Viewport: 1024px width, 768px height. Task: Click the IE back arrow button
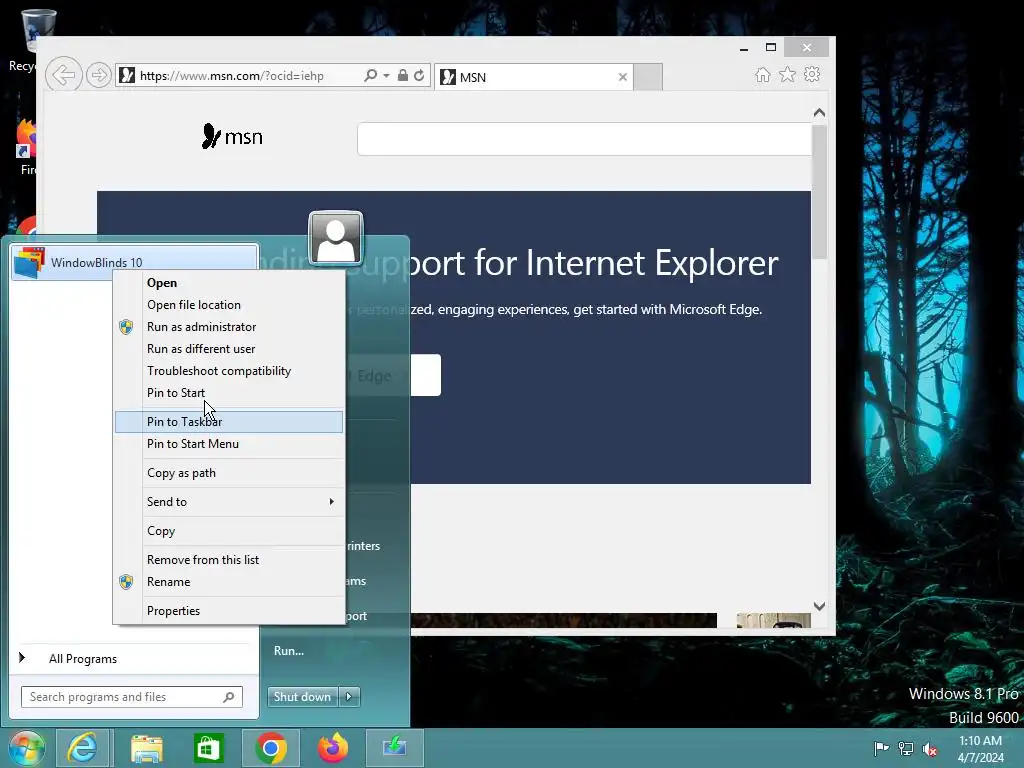coord(63,75)
